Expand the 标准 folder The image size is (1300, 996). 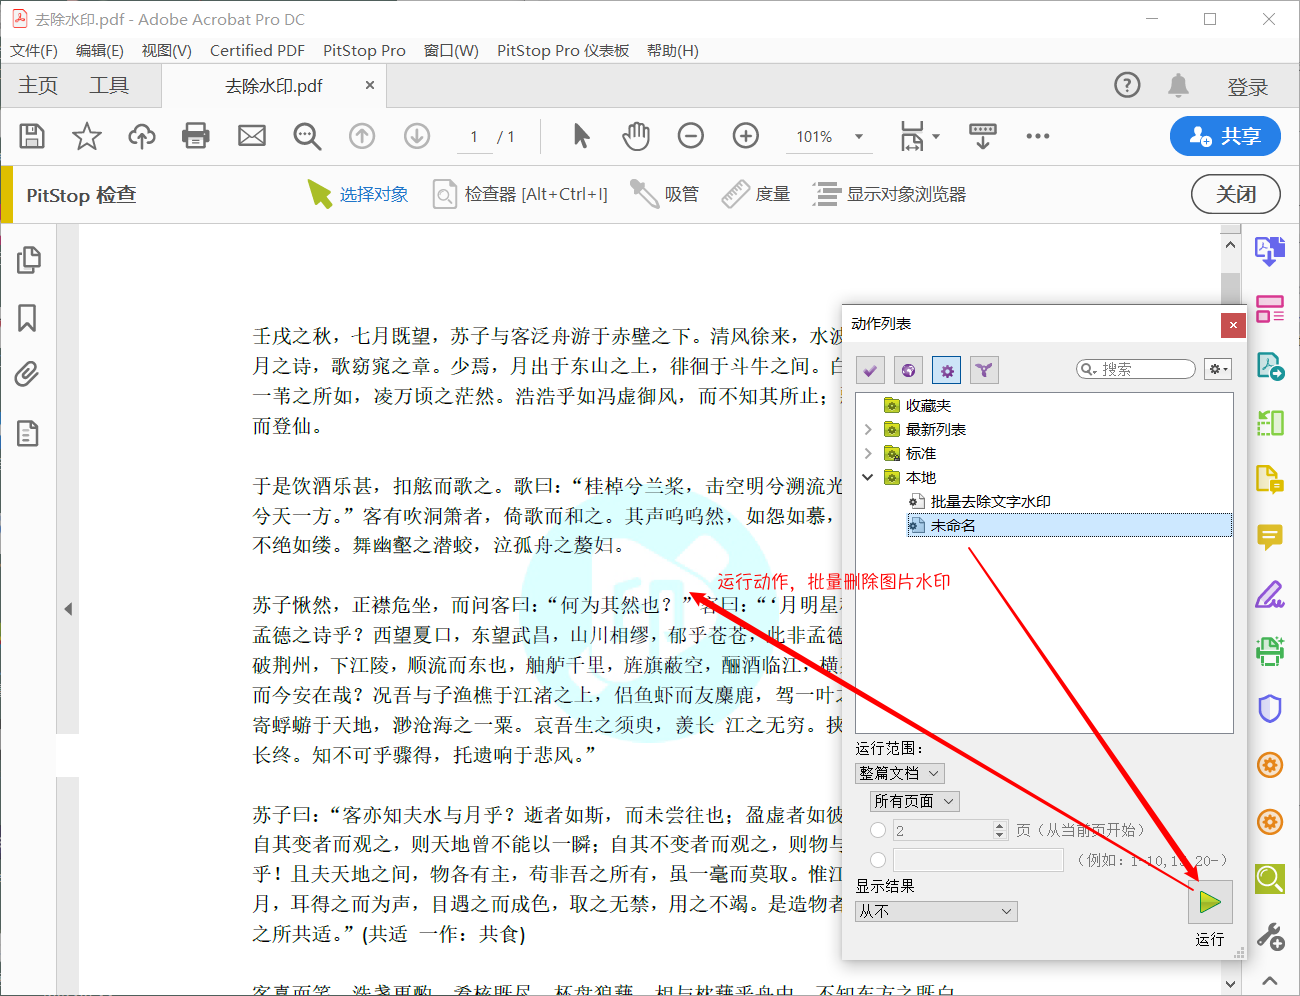[x=867, y=453]
